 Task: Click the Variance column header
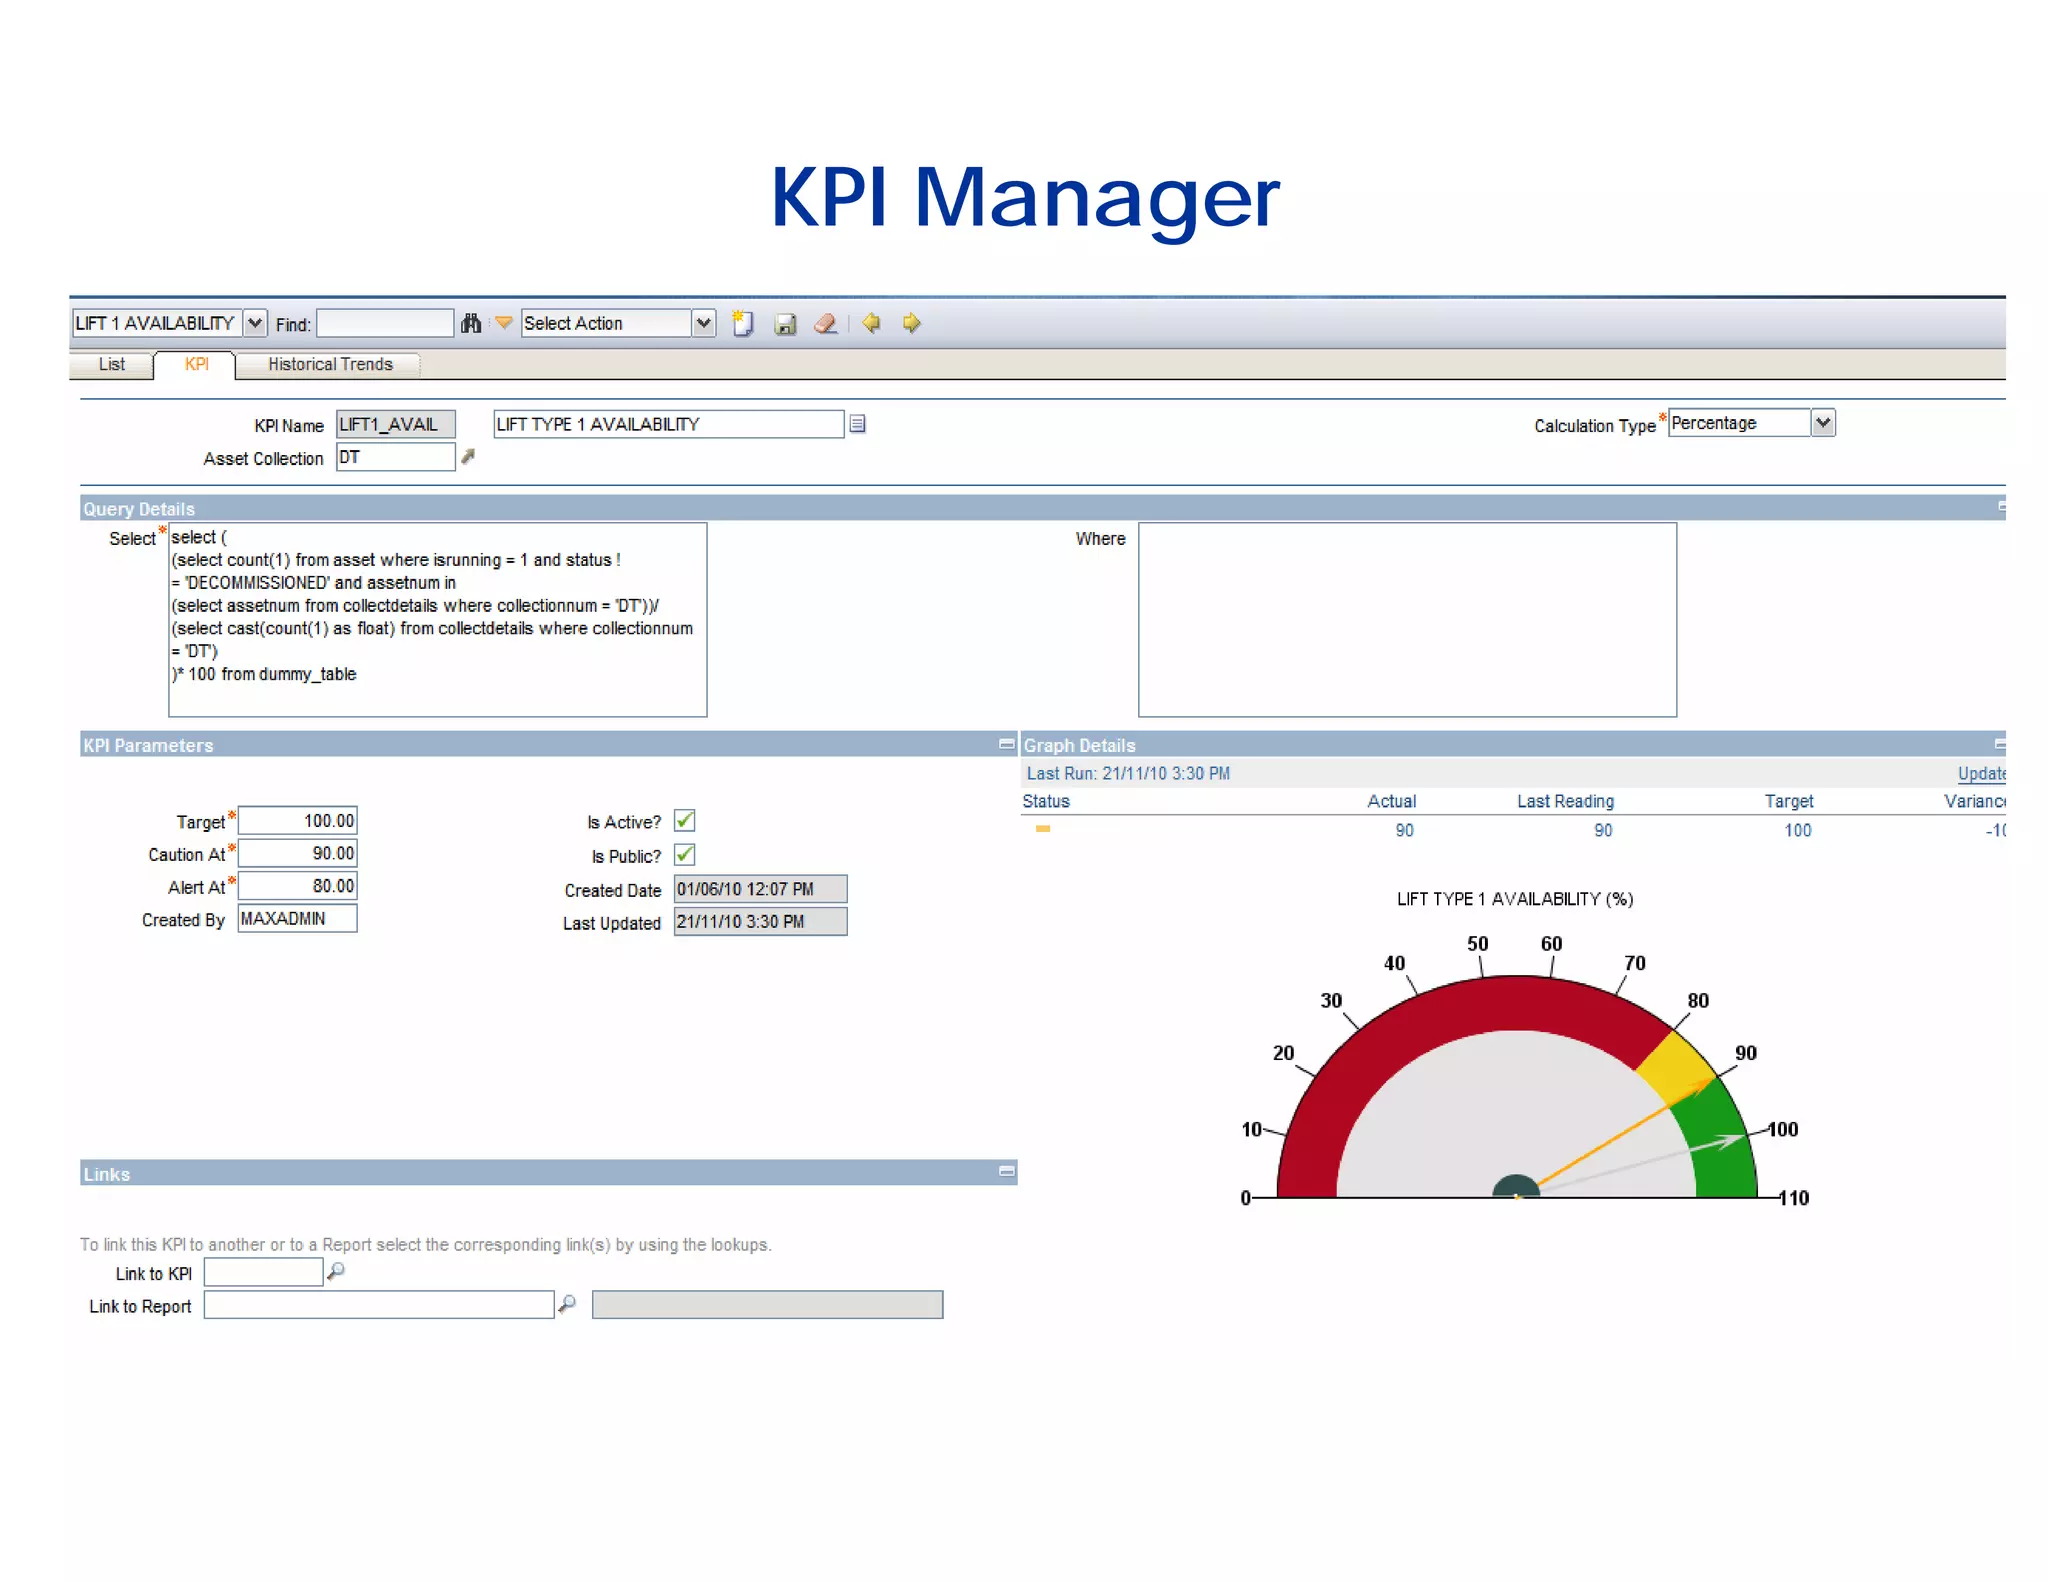point(1975,802)
